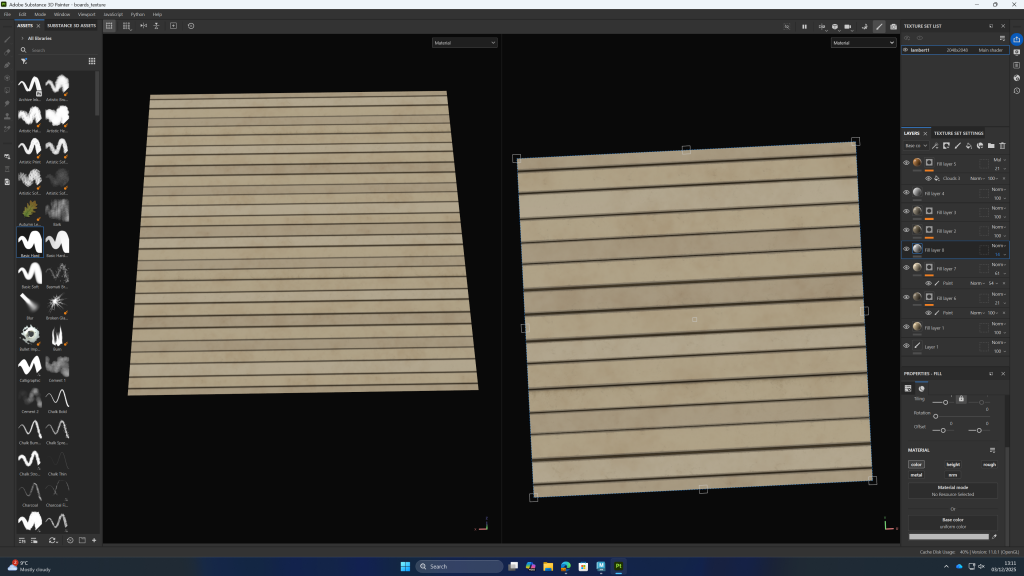Switch to Texture Set Settings tab
The image size is (1024, 576).
pos(958,133)
